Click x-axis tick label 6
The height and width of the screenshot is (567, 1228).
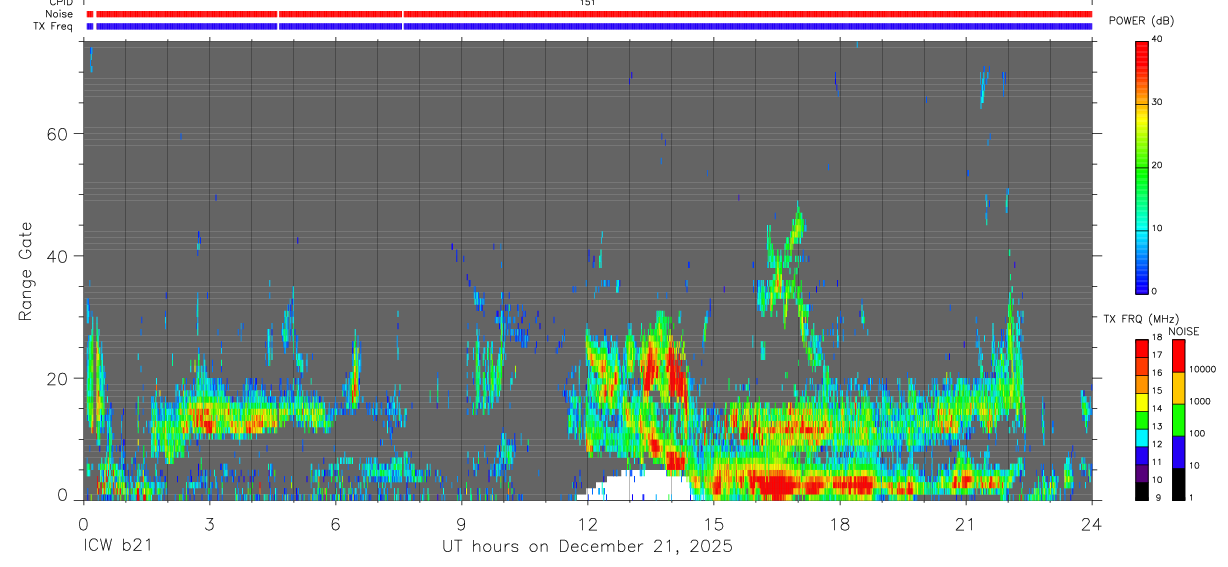(x=336, y=524)
